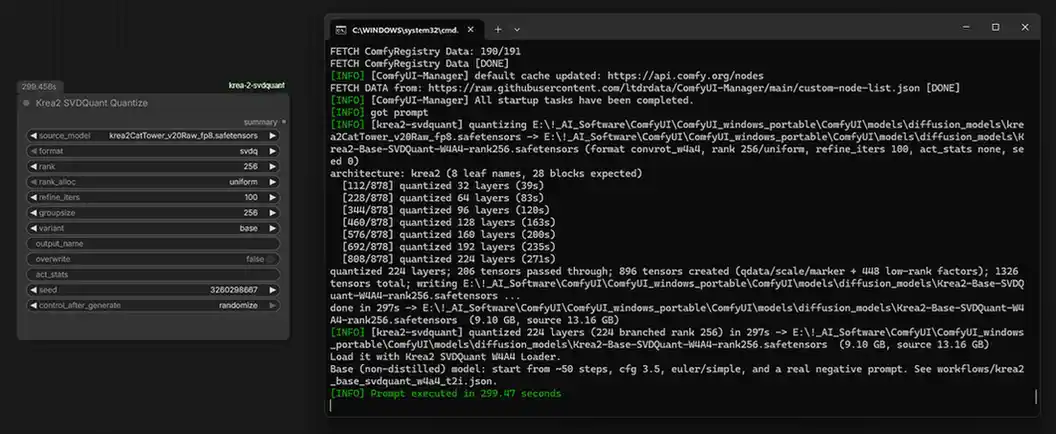The image size is (1056, 434).
Task: Open the format svdq combo
Action: click(153, 151)
